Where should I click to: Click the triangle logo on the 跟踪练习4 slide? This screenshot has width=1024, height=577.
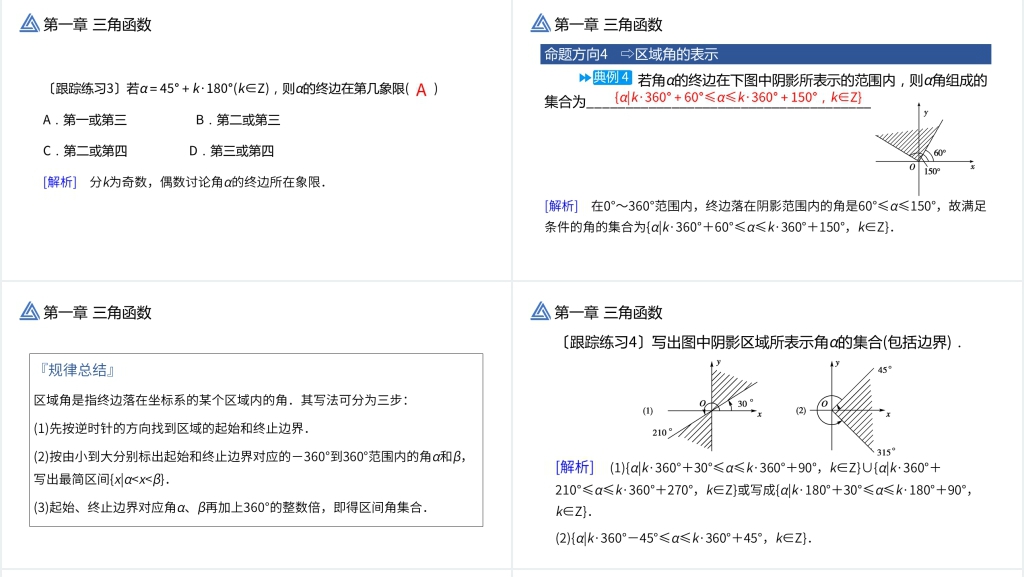pyautogui.click(x=541, y=311)
